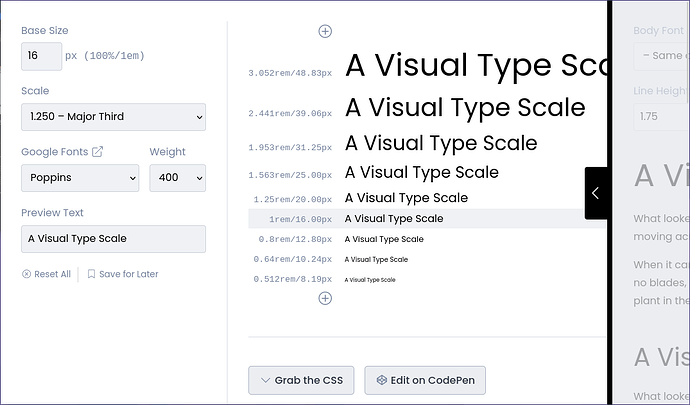Open the Scale dropdown showing Major Third
This screenshot has height=405, width=690.
click(113, 117)
